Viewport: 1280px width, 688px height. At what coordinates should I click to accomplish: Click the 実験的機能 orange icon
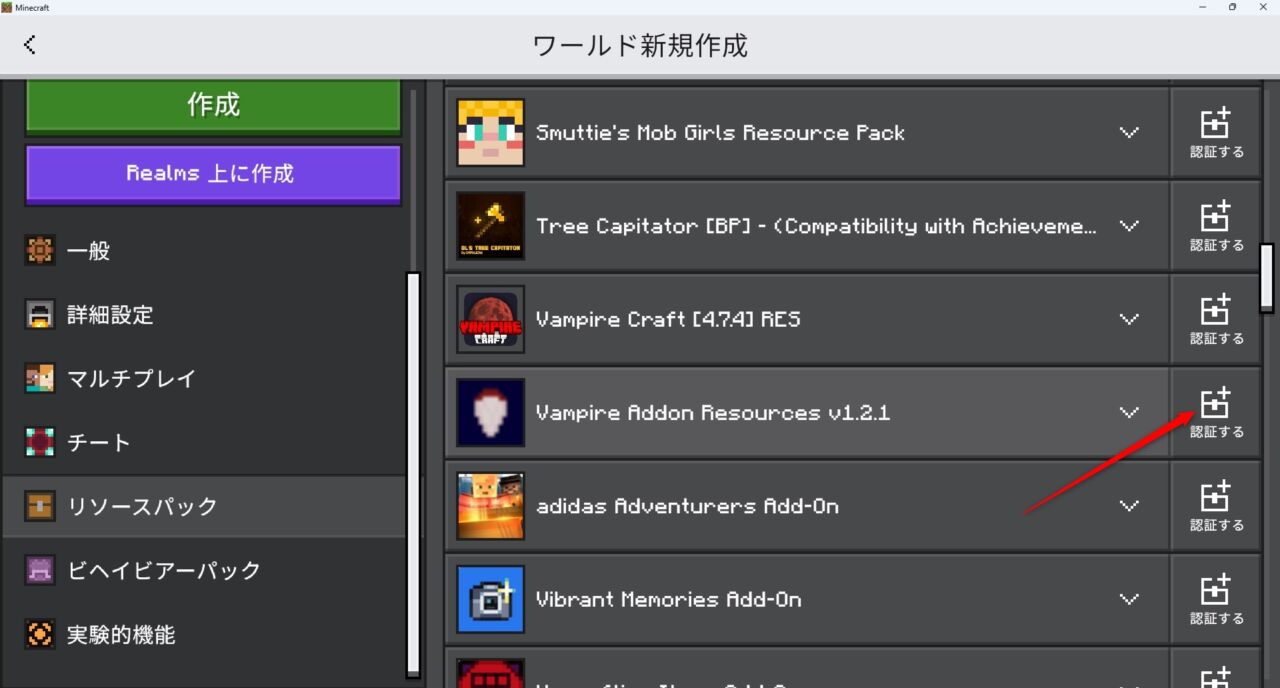[40, 635]
